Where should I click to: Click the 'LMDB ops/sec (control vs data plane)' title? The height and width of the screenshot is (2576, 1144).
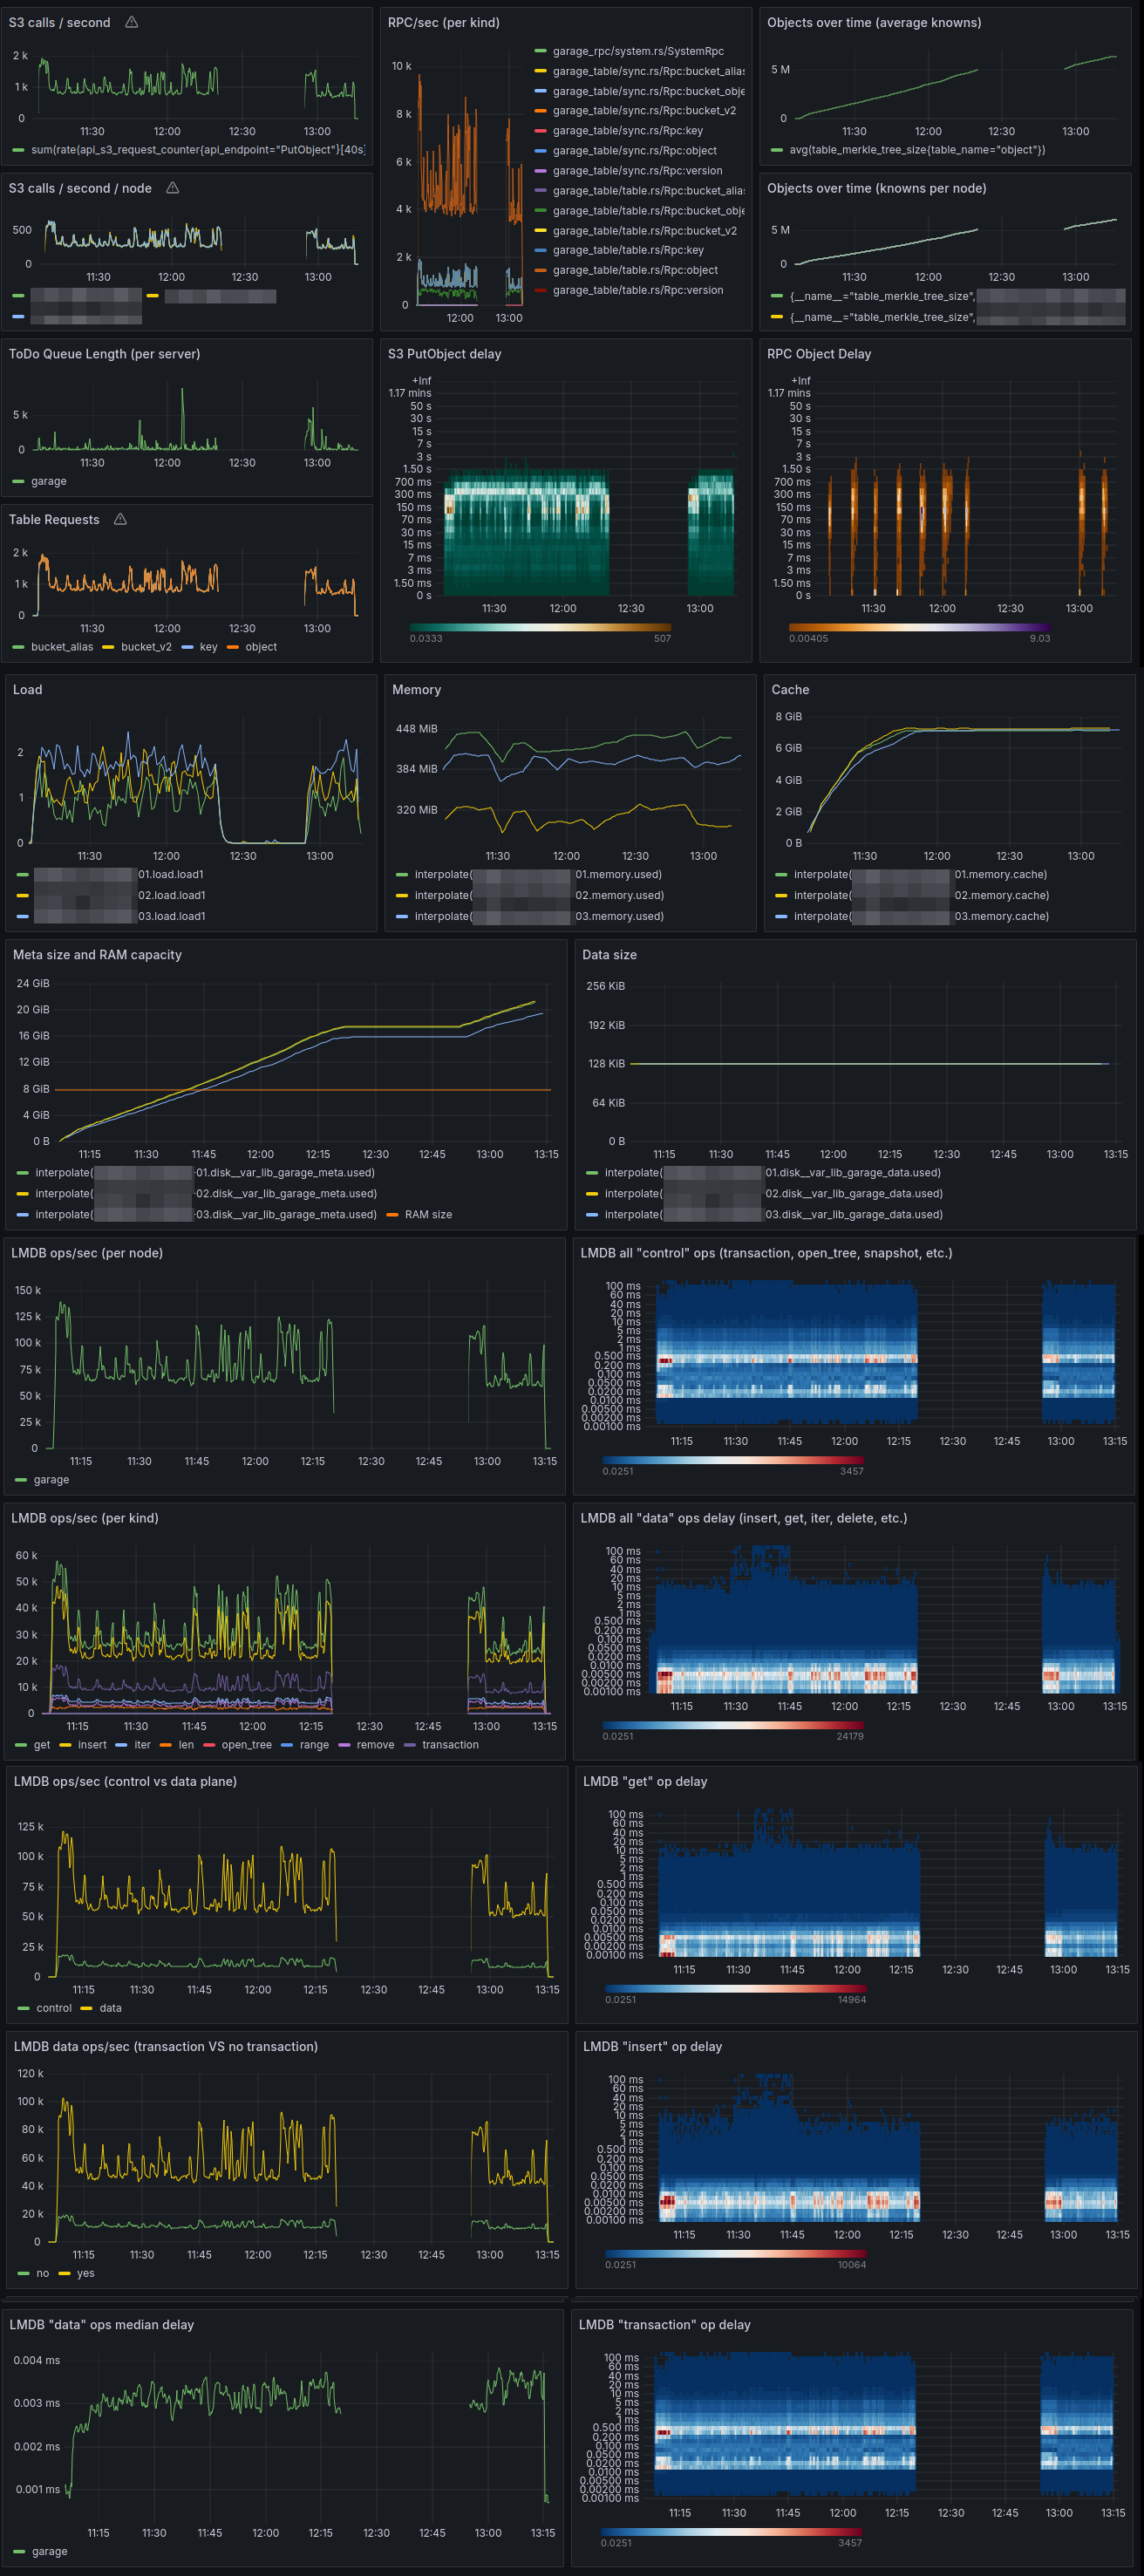coord(125,1781)
